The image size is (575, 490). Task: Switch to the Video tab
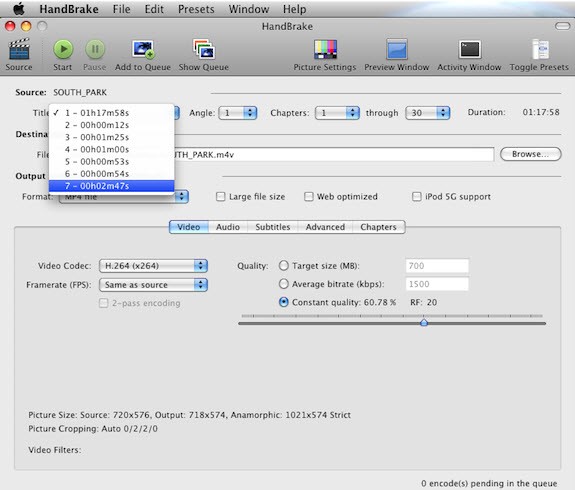(x=189, y=227)
